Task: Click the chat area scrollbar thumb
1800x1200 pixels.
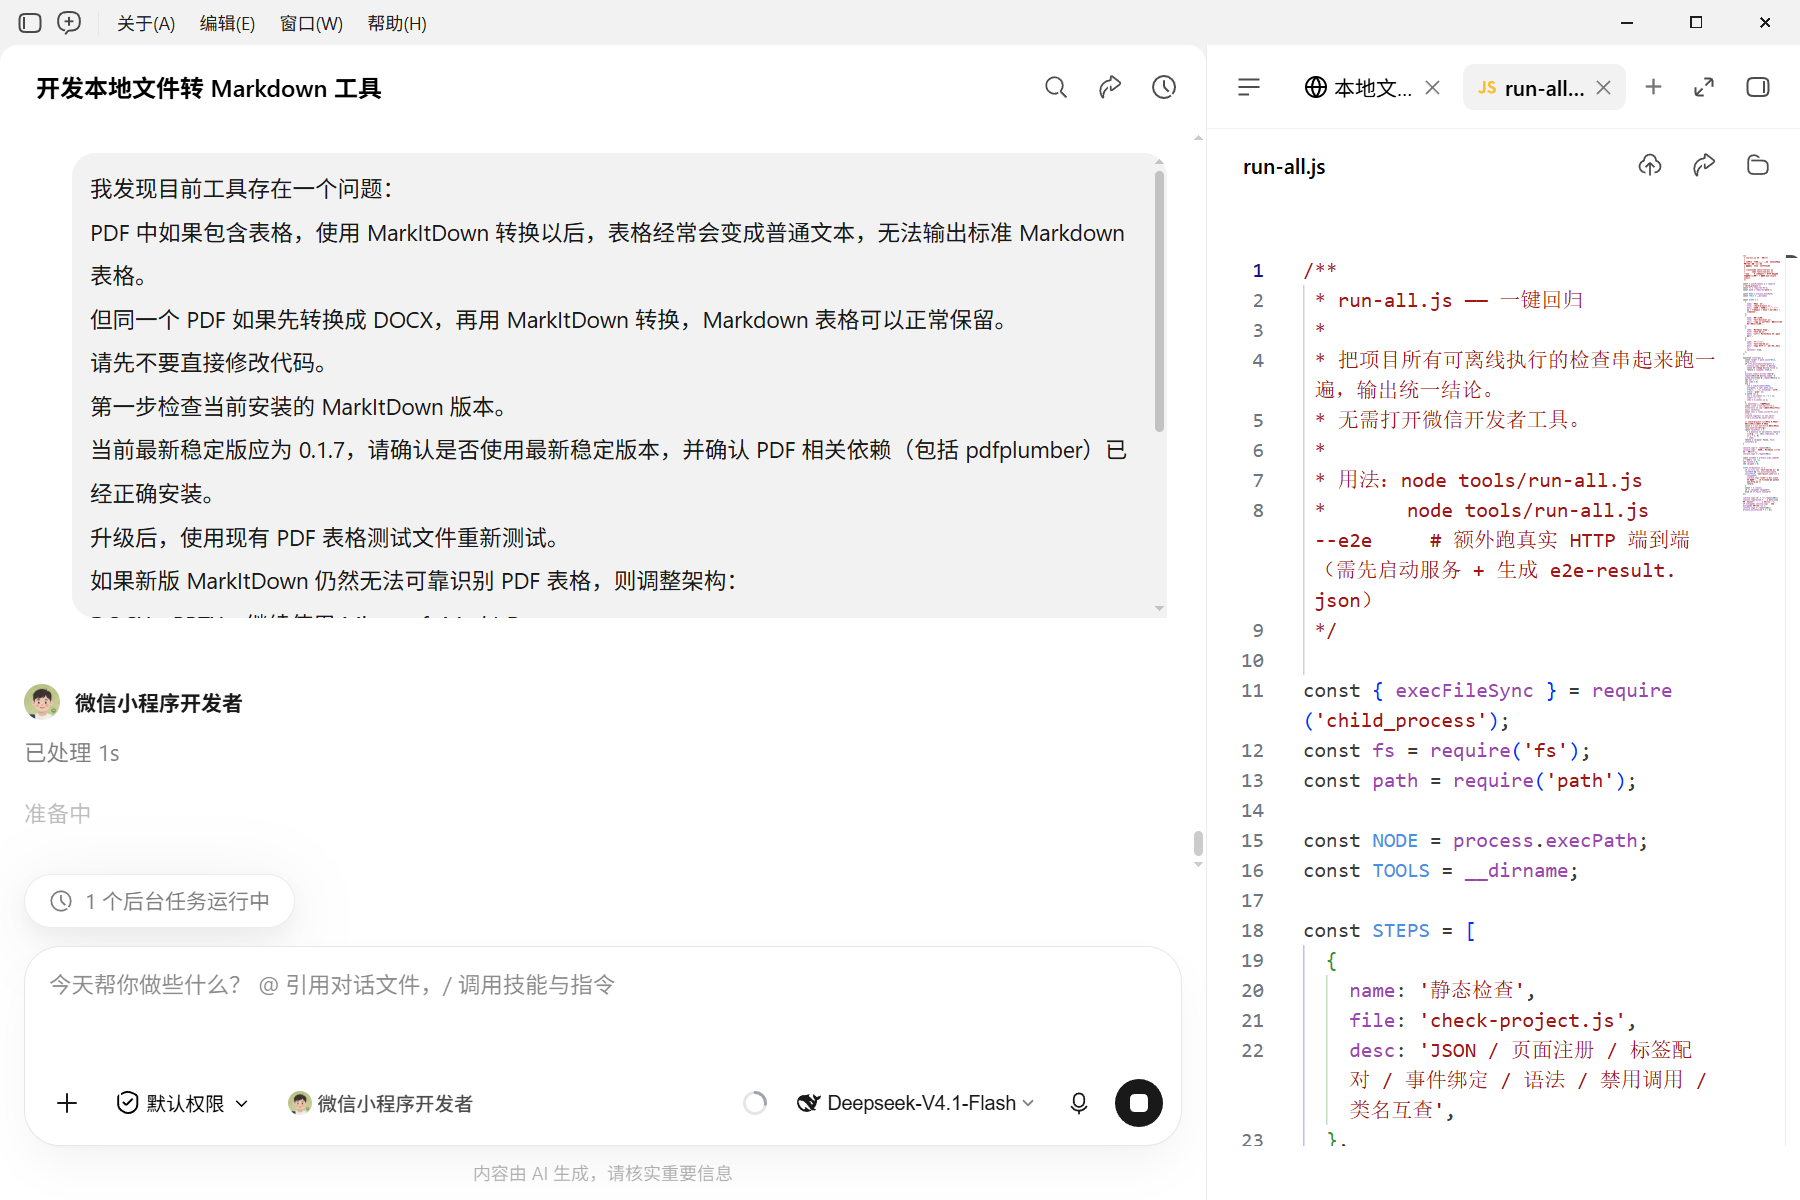Action: (x=1198, y=843)
